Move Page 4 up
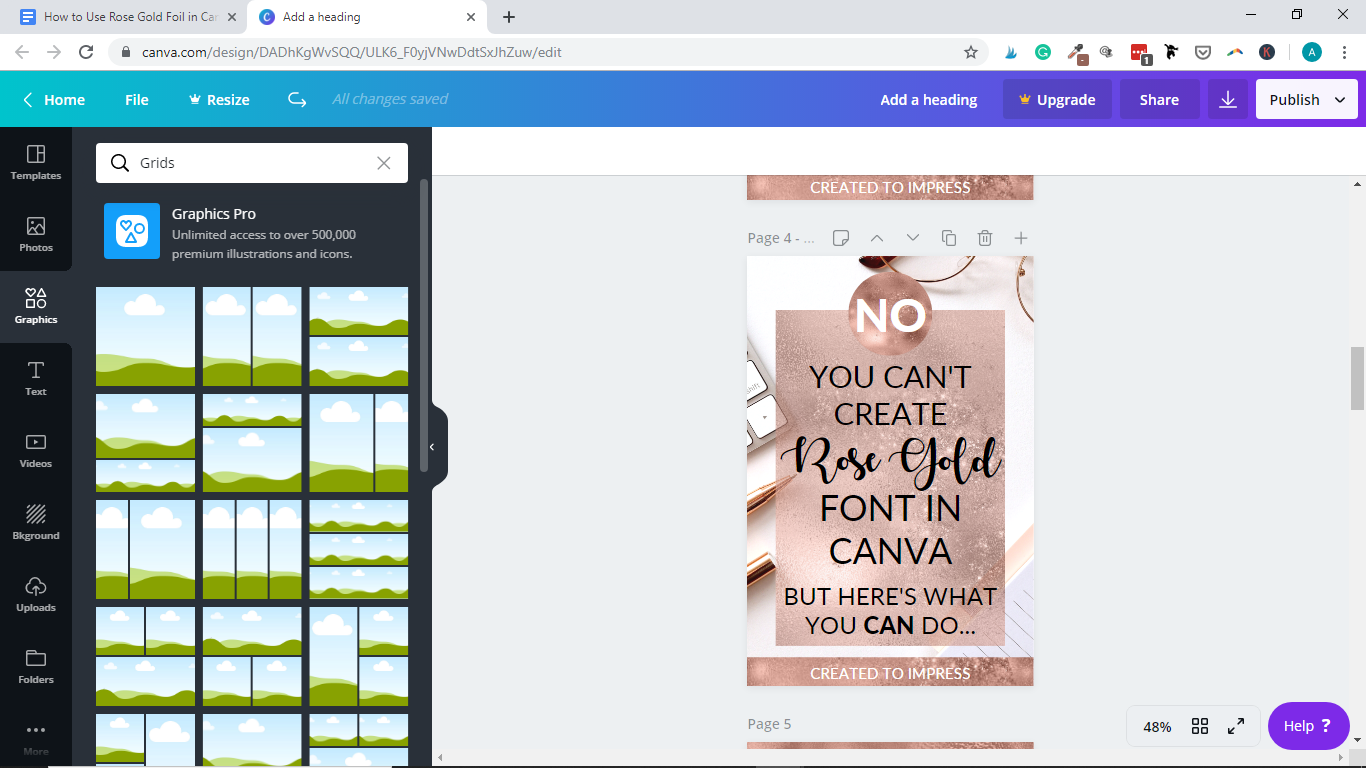 [877, 238]
